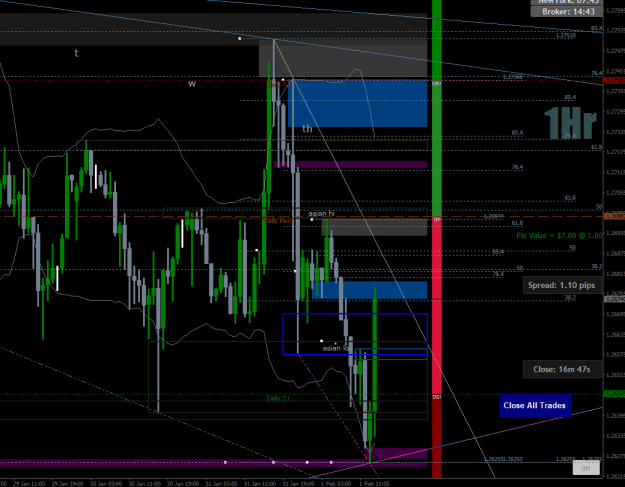
Task: Click the 1 Feb 11:00 time axis label
Action: (374, 483)
